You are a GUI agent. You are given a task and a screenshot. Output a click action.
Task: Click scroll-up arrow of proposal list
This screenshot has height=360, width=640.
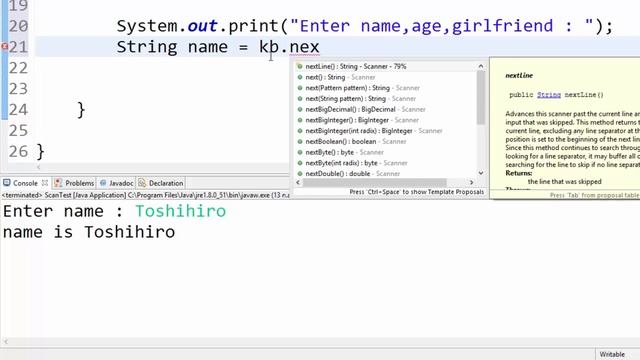(x=481, y=66)
